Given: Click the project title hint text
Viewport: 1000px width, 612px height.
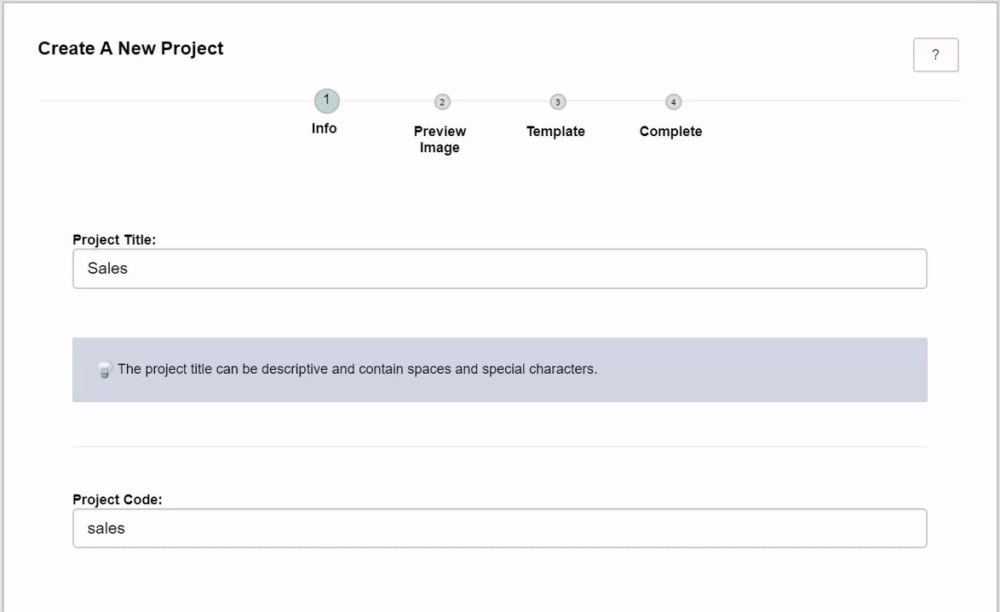Looking at the screenshot, I should [x=357, y=369].
